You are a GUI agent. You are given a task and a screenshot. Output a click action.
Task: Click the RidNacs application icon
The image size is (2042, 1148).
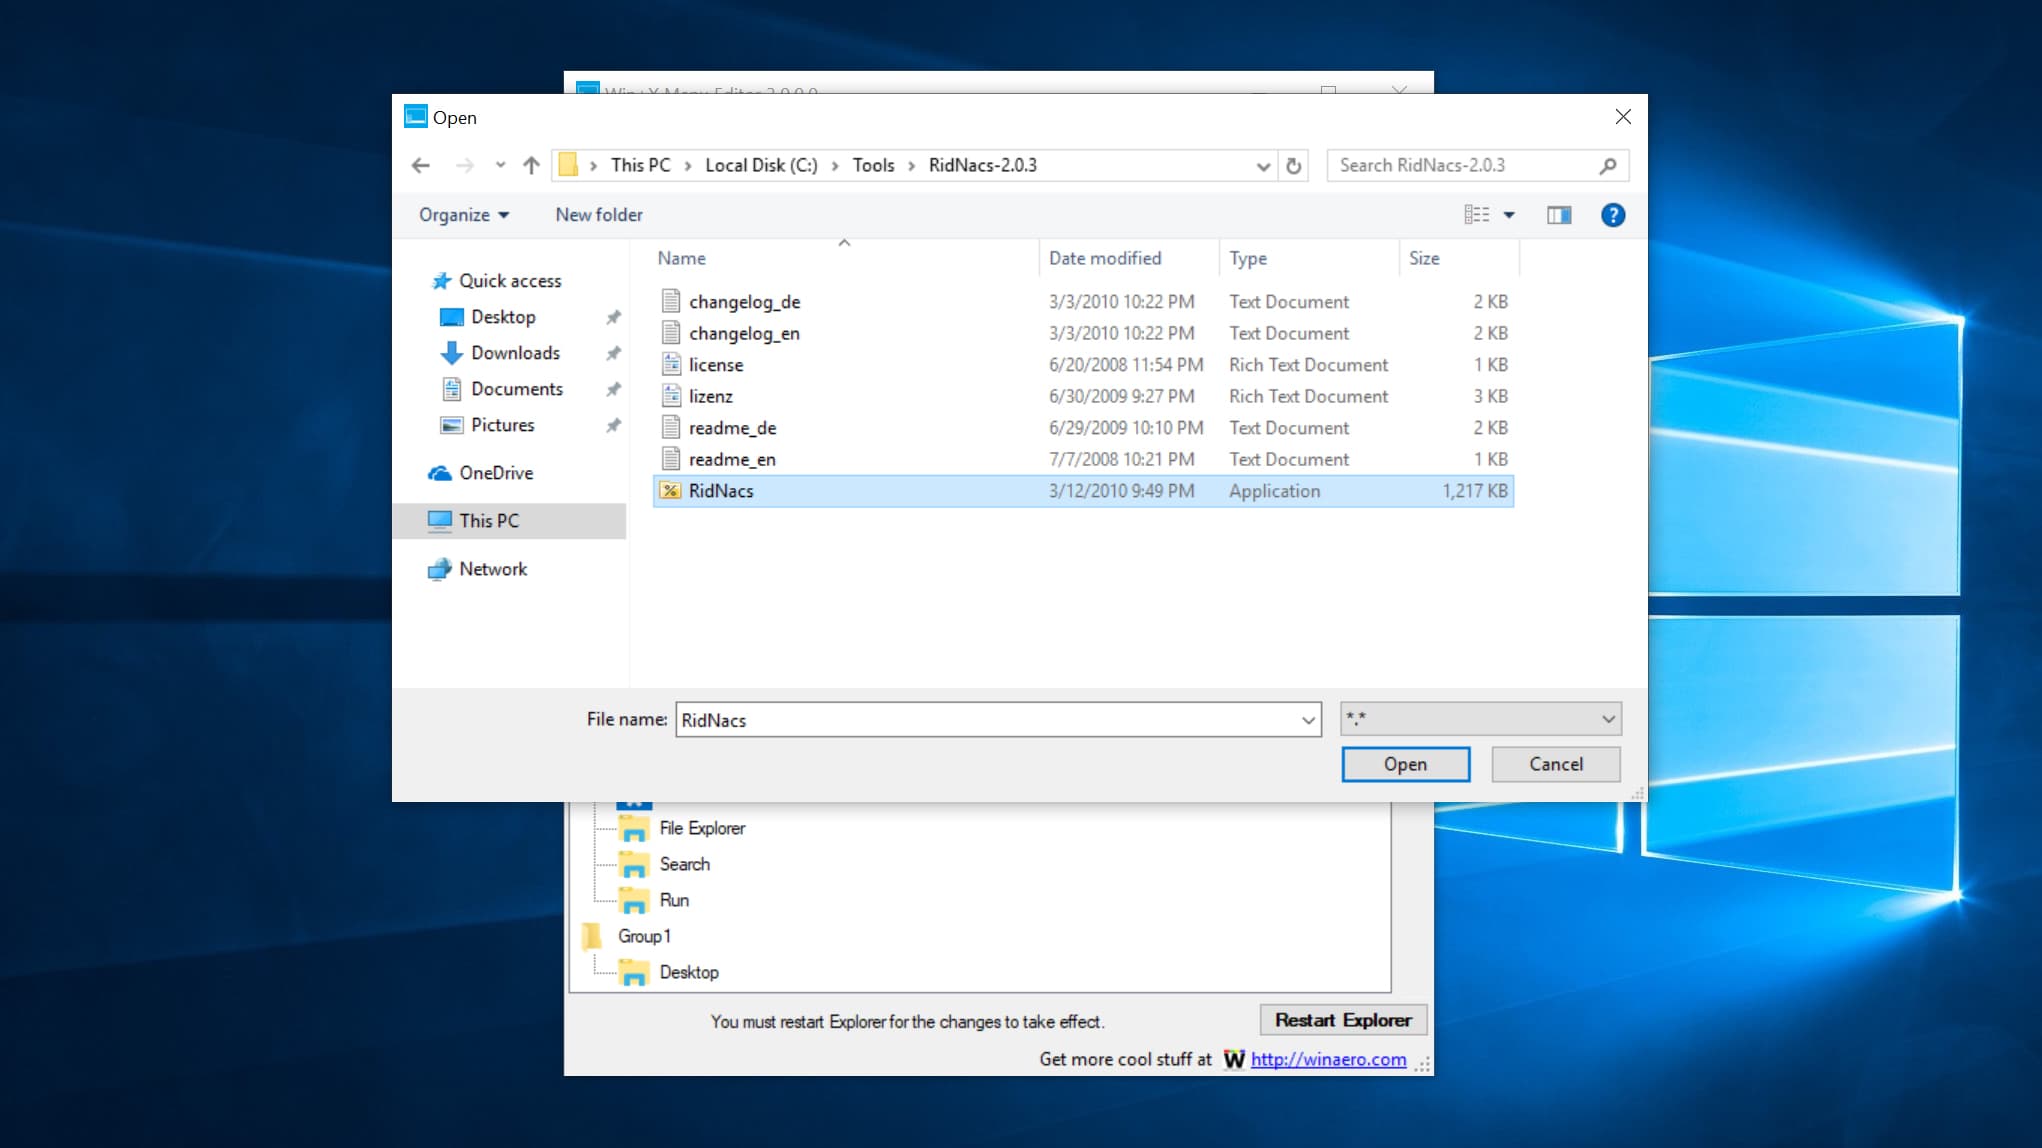pyautogui.click(x=671, y=491)
